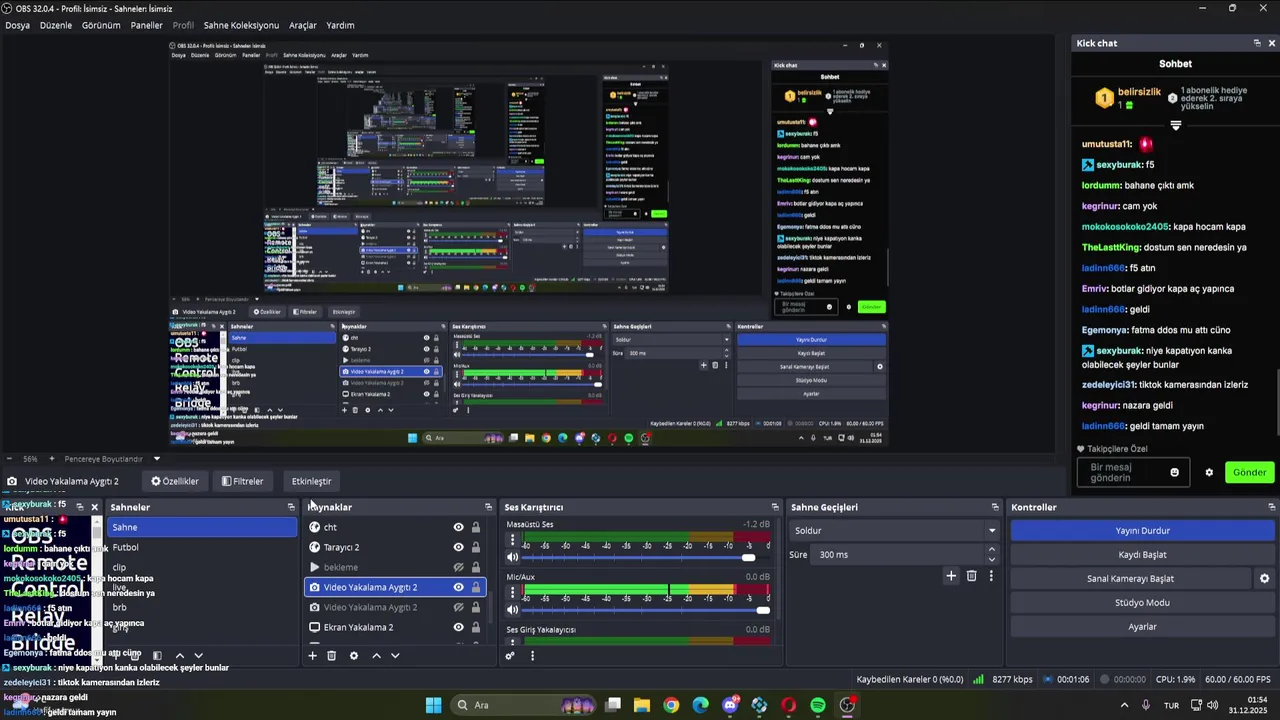Open Ayarlar from the controls panel

point(1142,627)
